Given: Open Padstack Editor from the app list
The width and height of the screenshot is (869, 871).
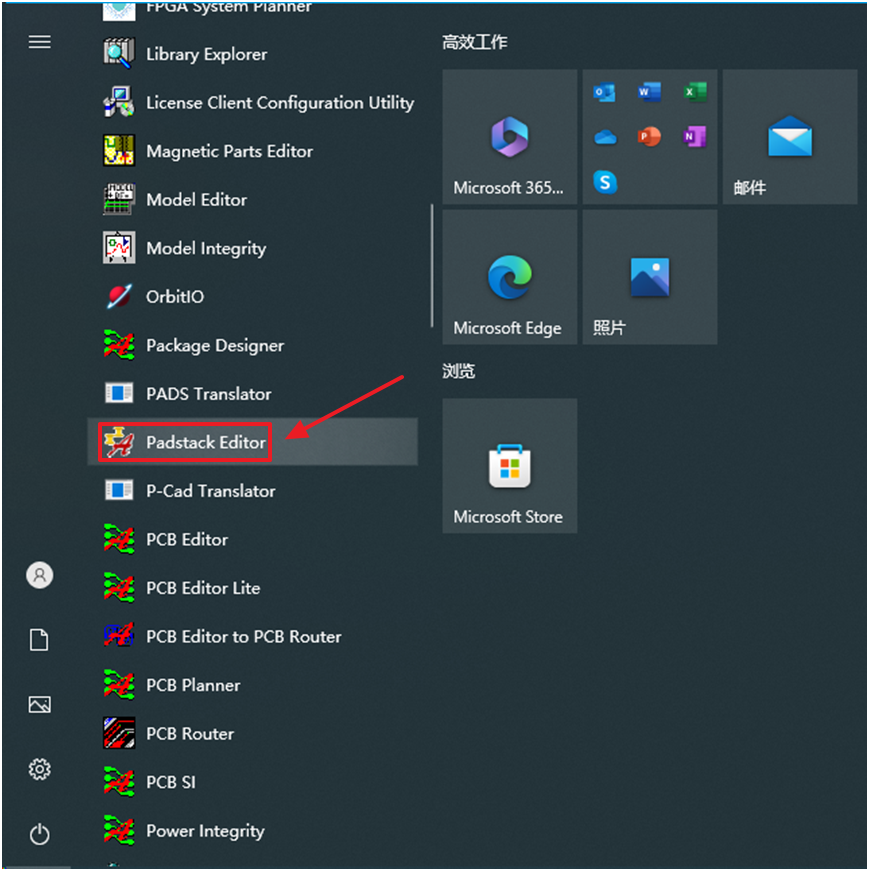Looking at the screenshot, I should pos(205,442).
